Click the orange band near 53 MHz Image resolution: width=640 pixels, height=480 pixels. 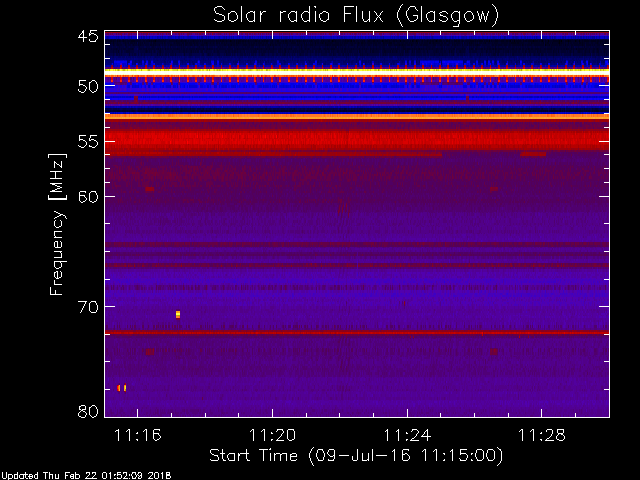coord(357,117)
